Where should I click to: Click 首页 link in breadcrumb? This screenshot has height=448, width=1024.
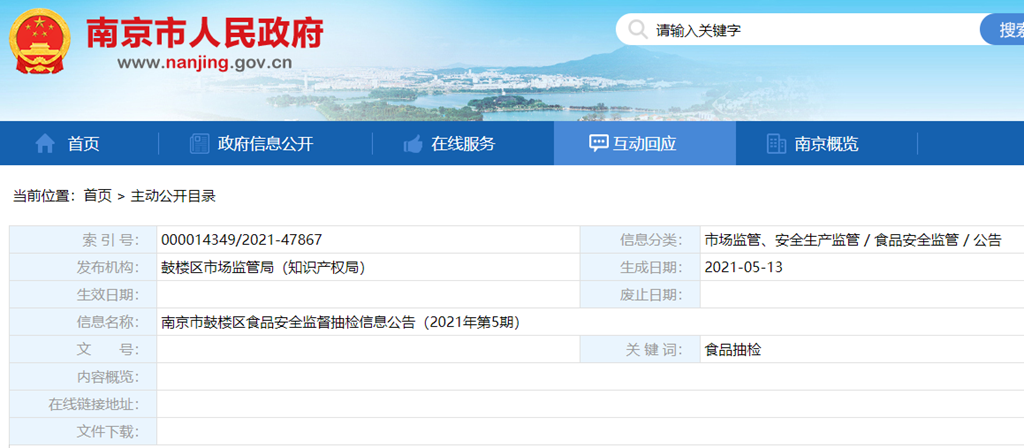click(97, 196)
